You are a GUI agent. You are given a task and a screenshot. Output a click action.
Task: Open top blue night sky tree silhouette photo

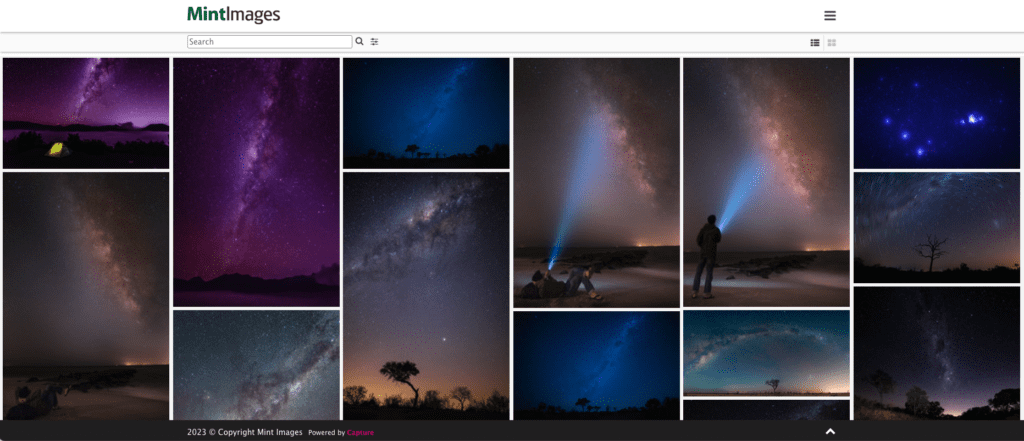(x=426, y=113)
